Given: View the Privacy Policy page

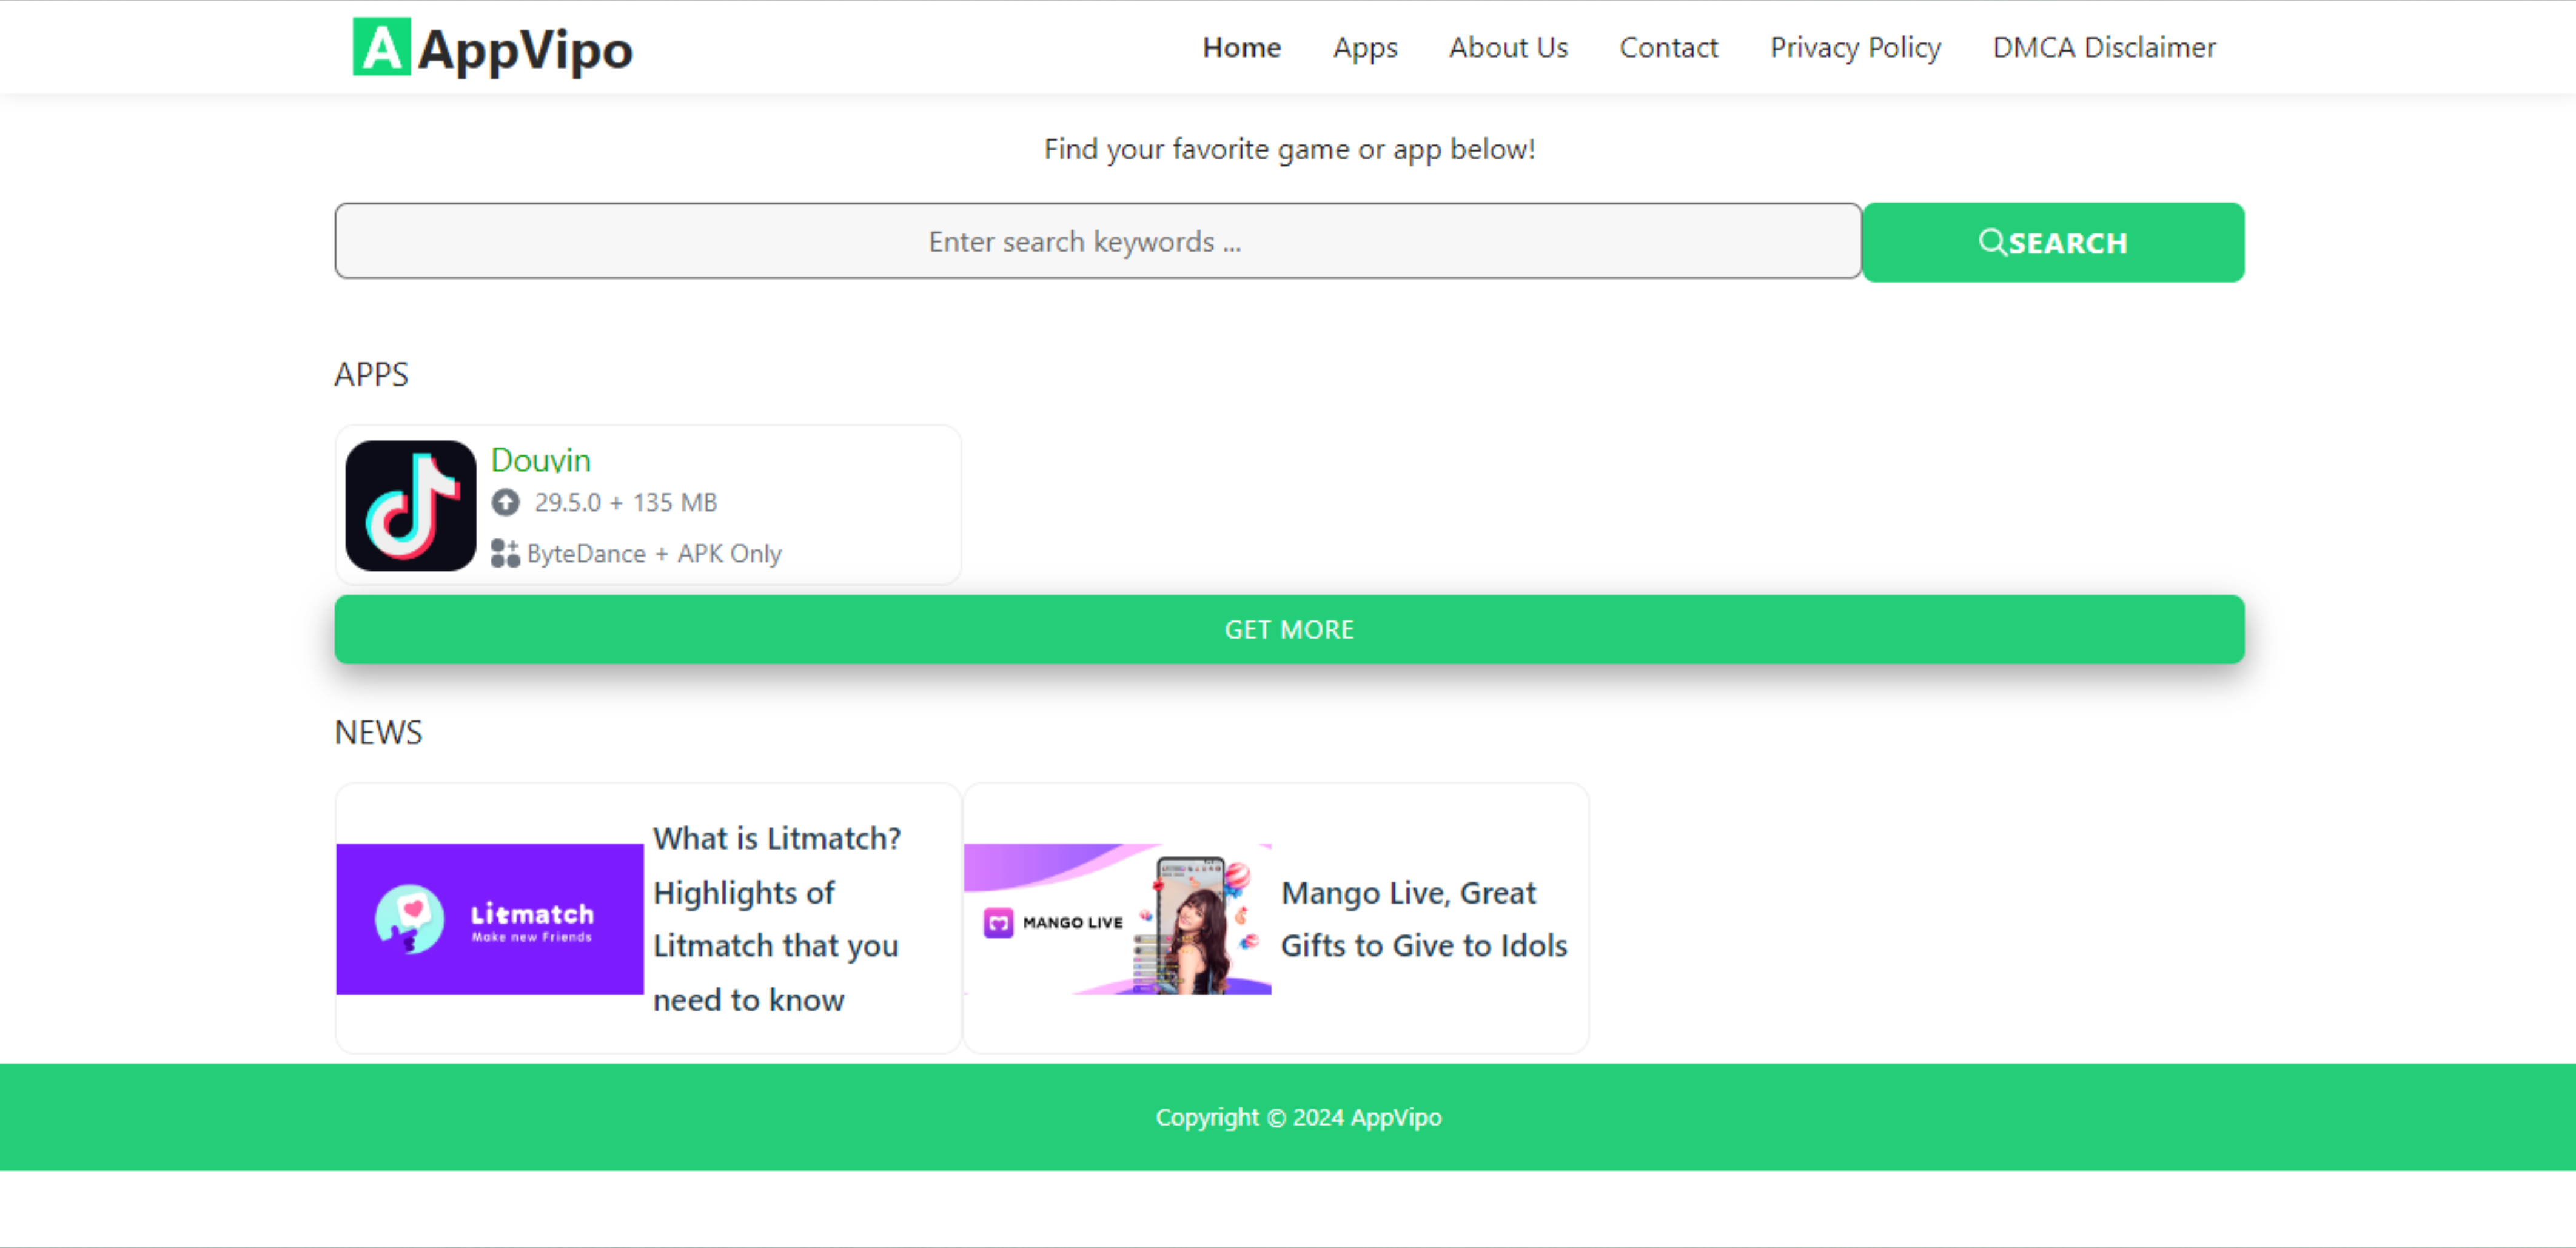Looking at the screenshot, I should (1854, 47).
